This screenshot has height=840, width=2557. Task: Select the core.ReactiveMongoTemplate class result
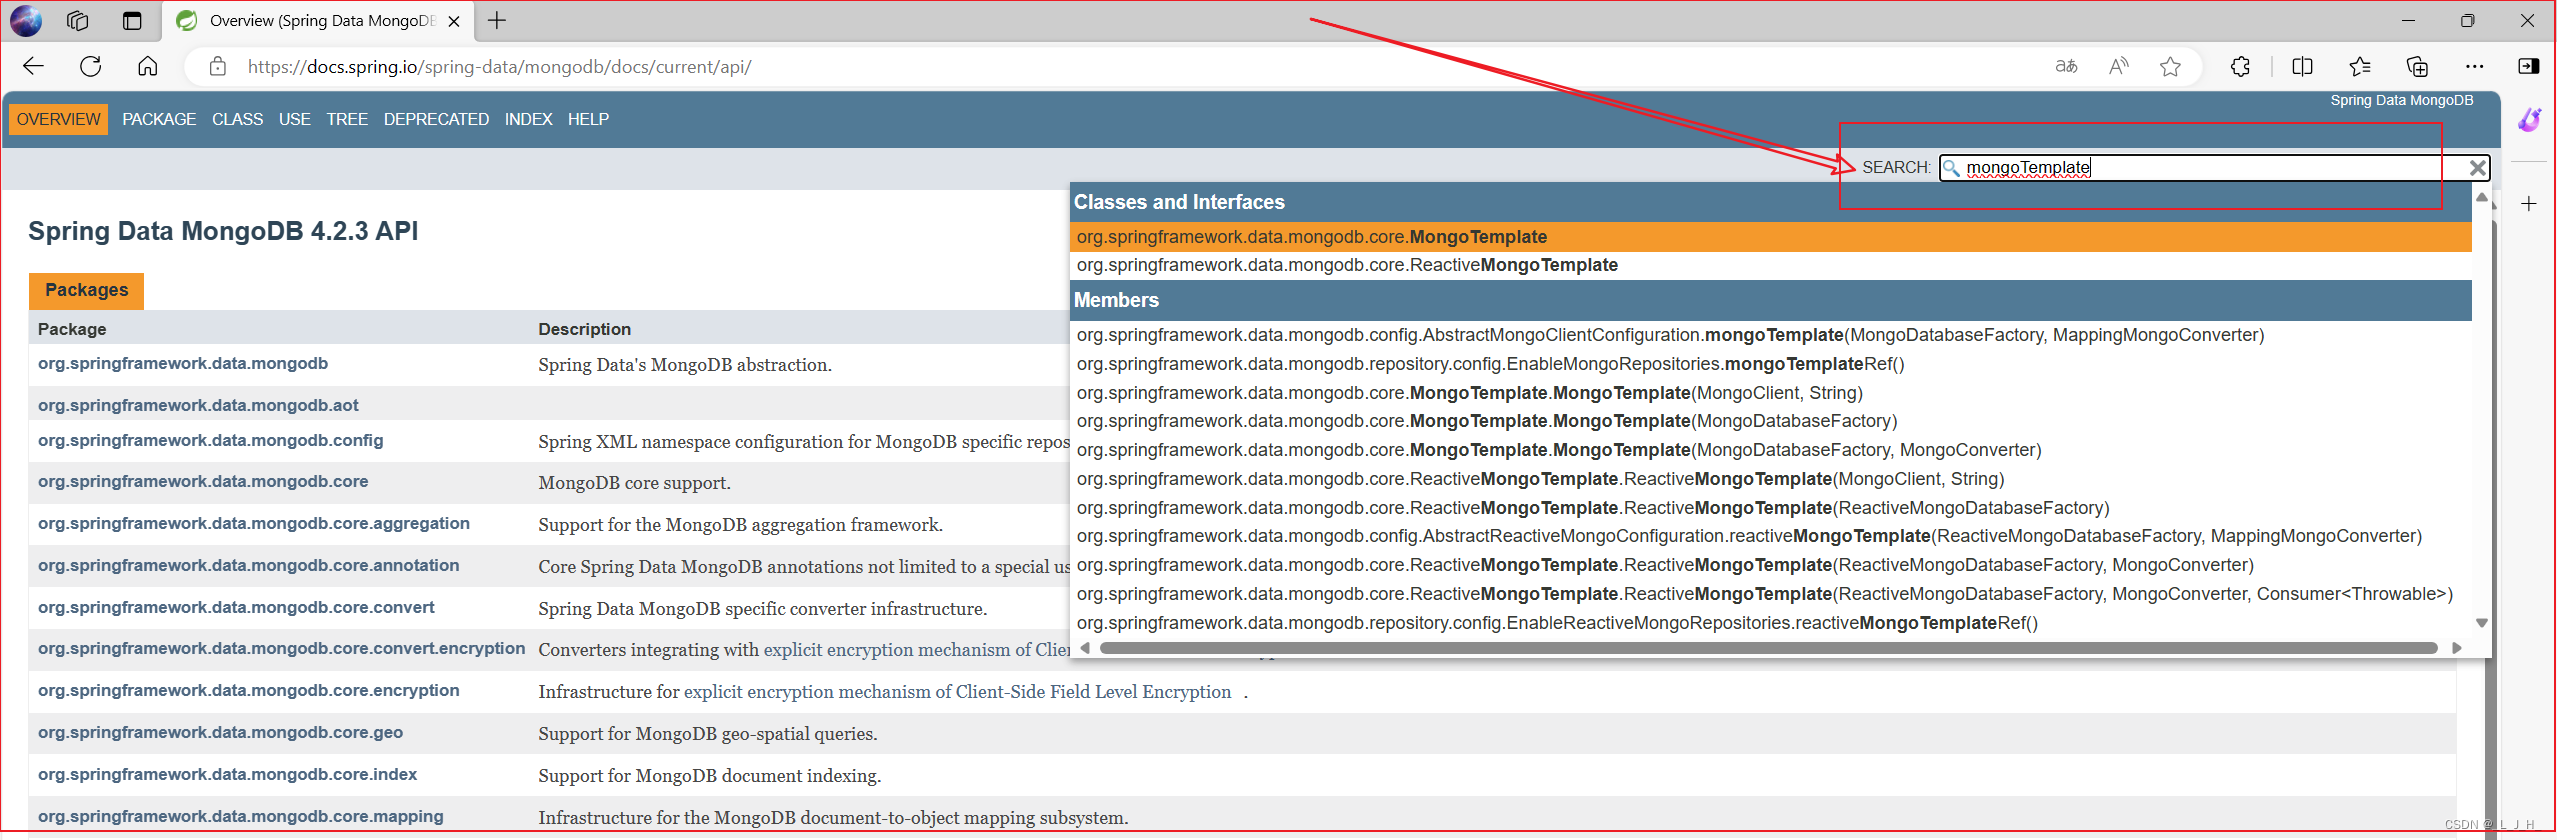1771,265
